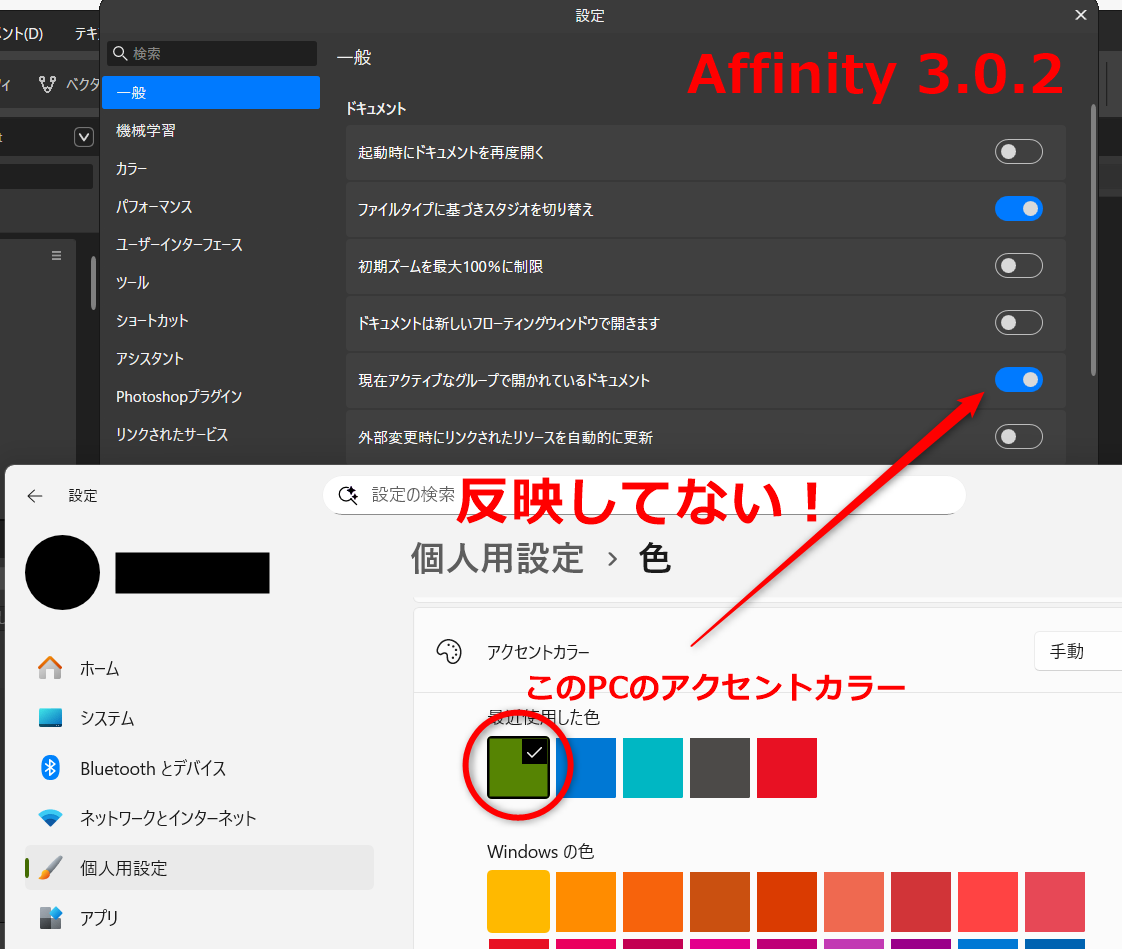Expand the dropdown arrow in left toolbar
The height and width of the screenshot is (949, 1122).
(84, 138)
